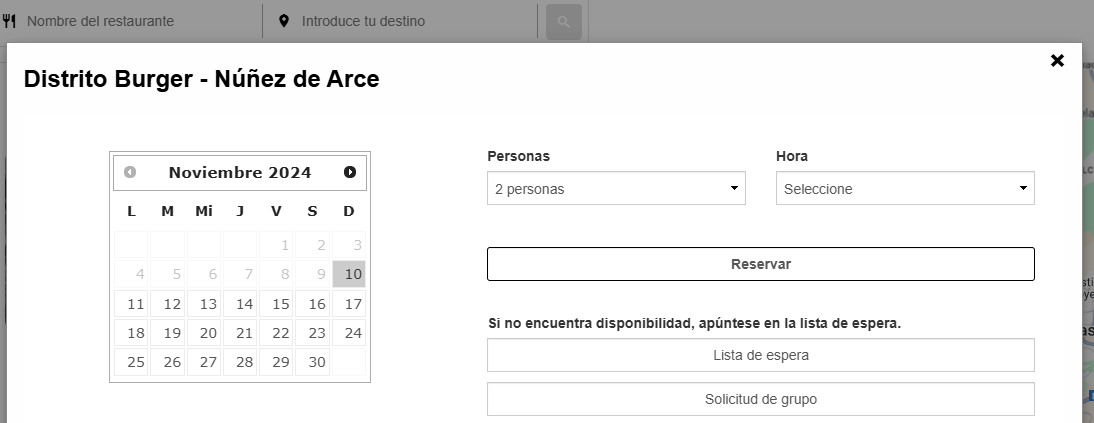
Task: Expand the Hora time selector
Action: pyautogui.click(x=905, y=188)
